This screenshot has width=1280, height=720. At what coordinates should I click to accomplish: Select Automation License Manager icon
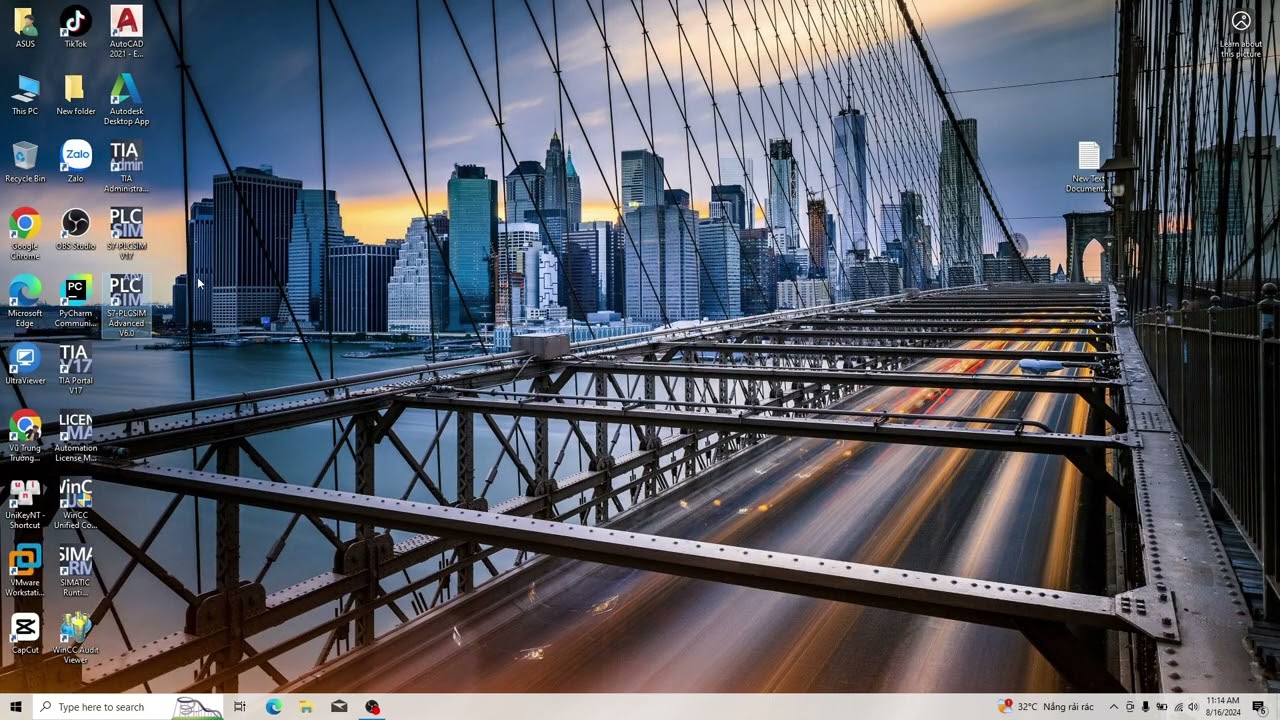point(75,436)
